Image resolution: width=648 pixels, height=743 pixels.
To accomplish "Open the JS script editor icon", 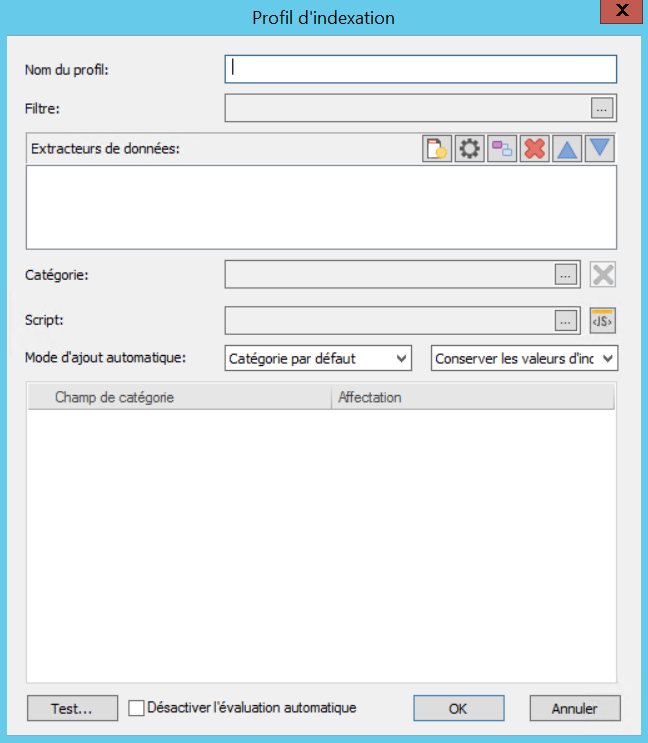I will [x=602, y=320].
